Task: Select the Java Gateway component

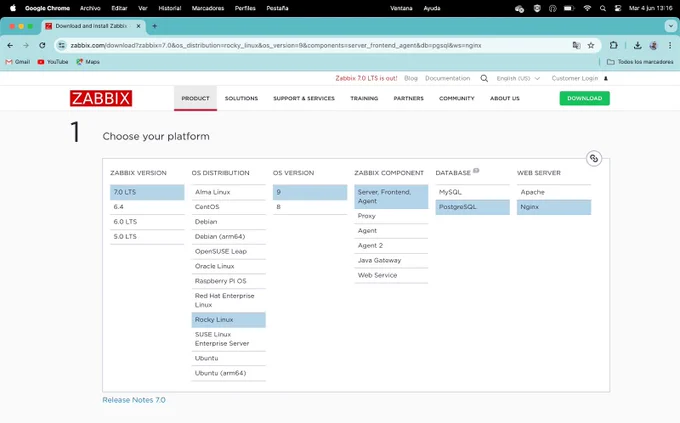Action: coord(391,260)
